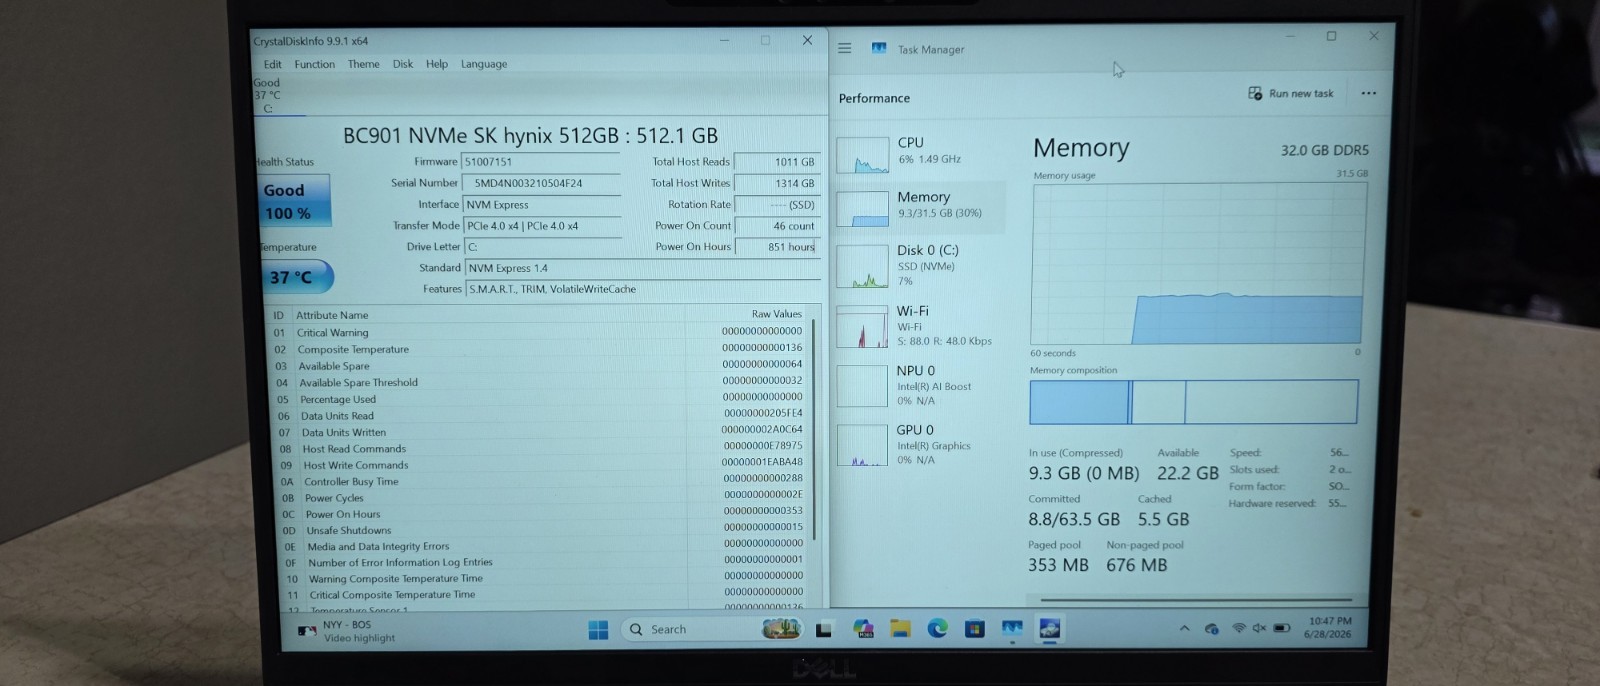Open File Explorer from the taskbar
Viewport: 1600px width, 686px height.
(900, 629)
